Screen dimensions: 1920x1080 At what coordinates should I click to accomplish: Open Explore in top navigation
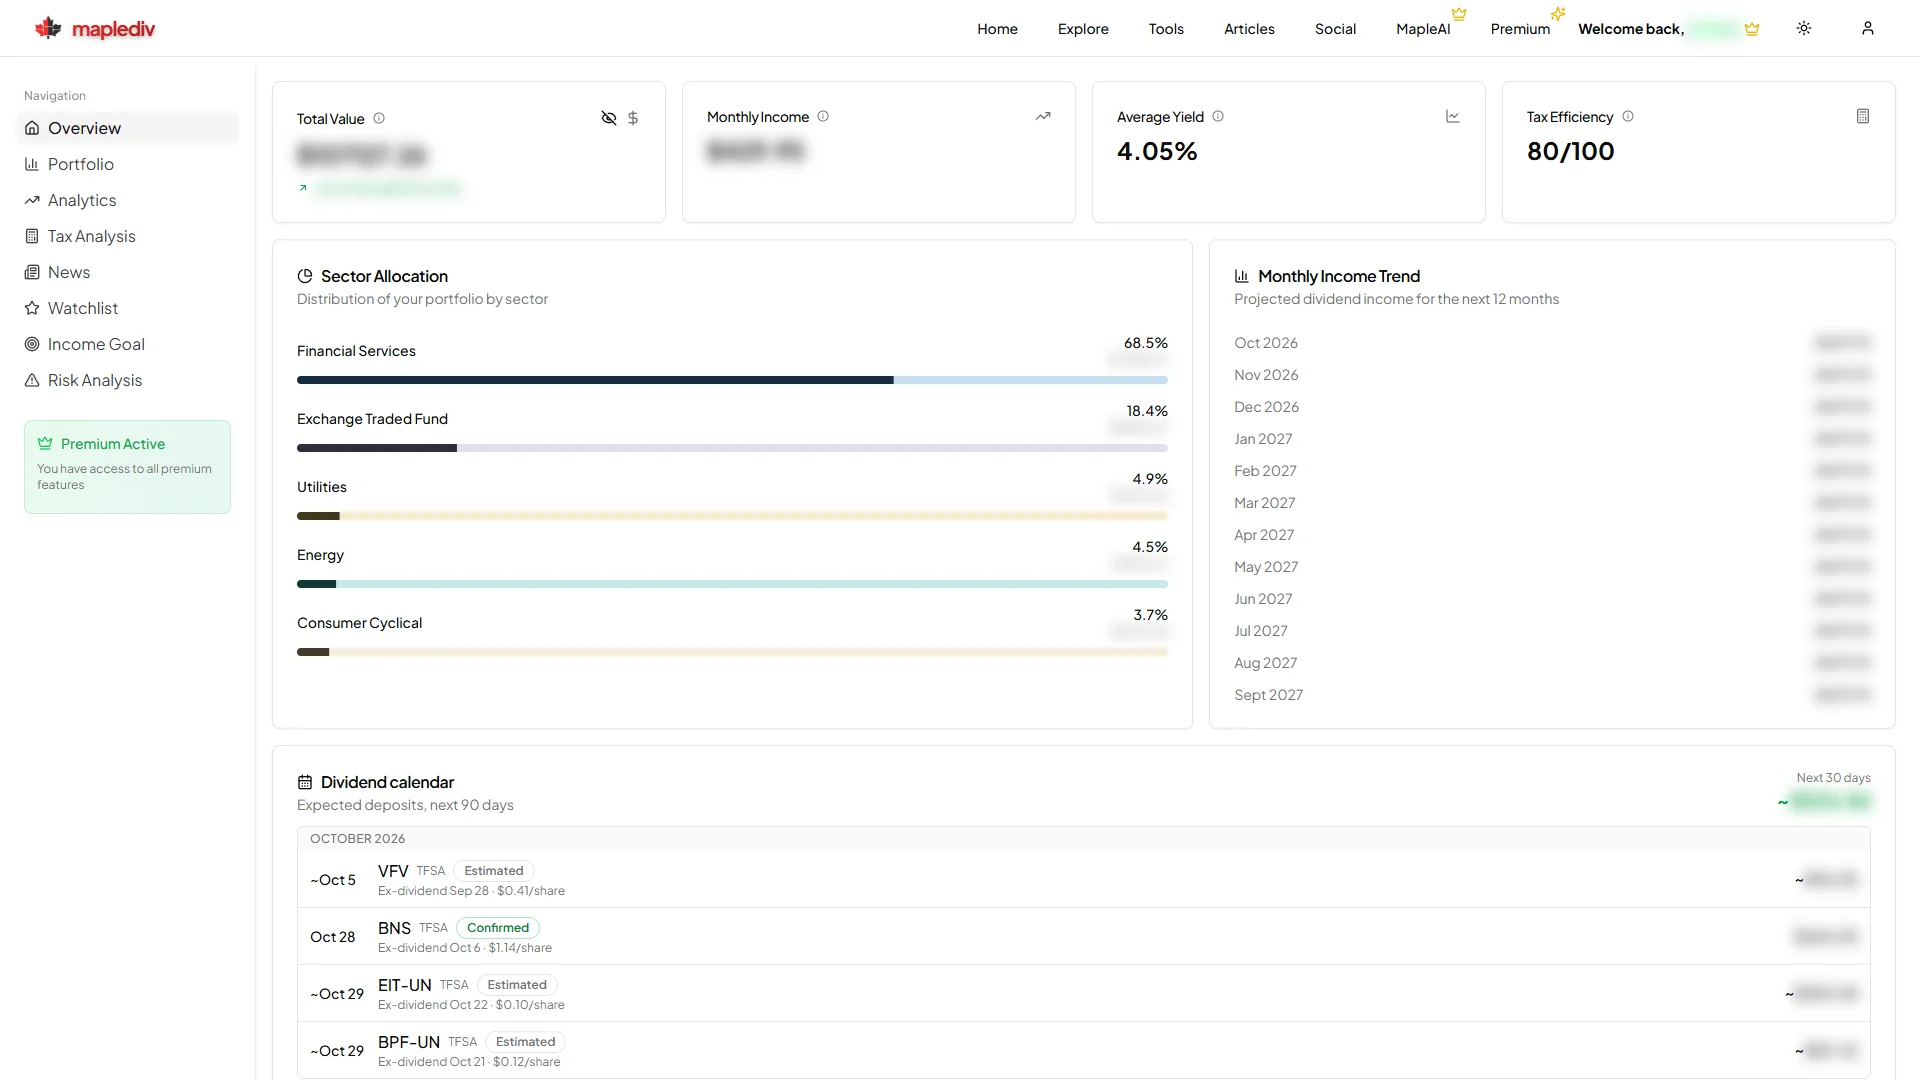(x=1083, y=29)
